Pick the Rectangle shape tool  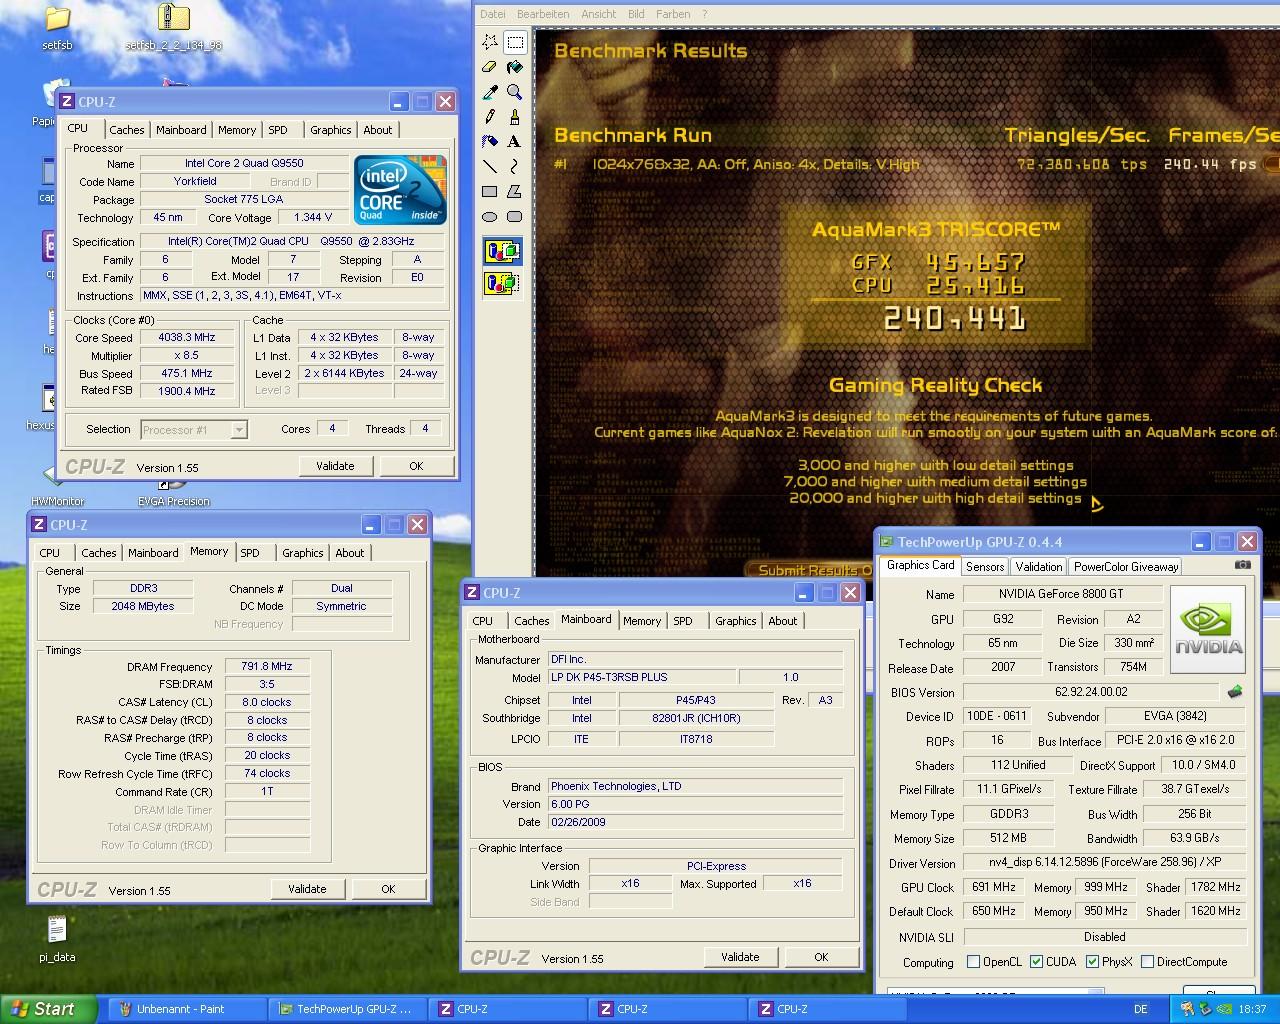[x=490, y=191]
